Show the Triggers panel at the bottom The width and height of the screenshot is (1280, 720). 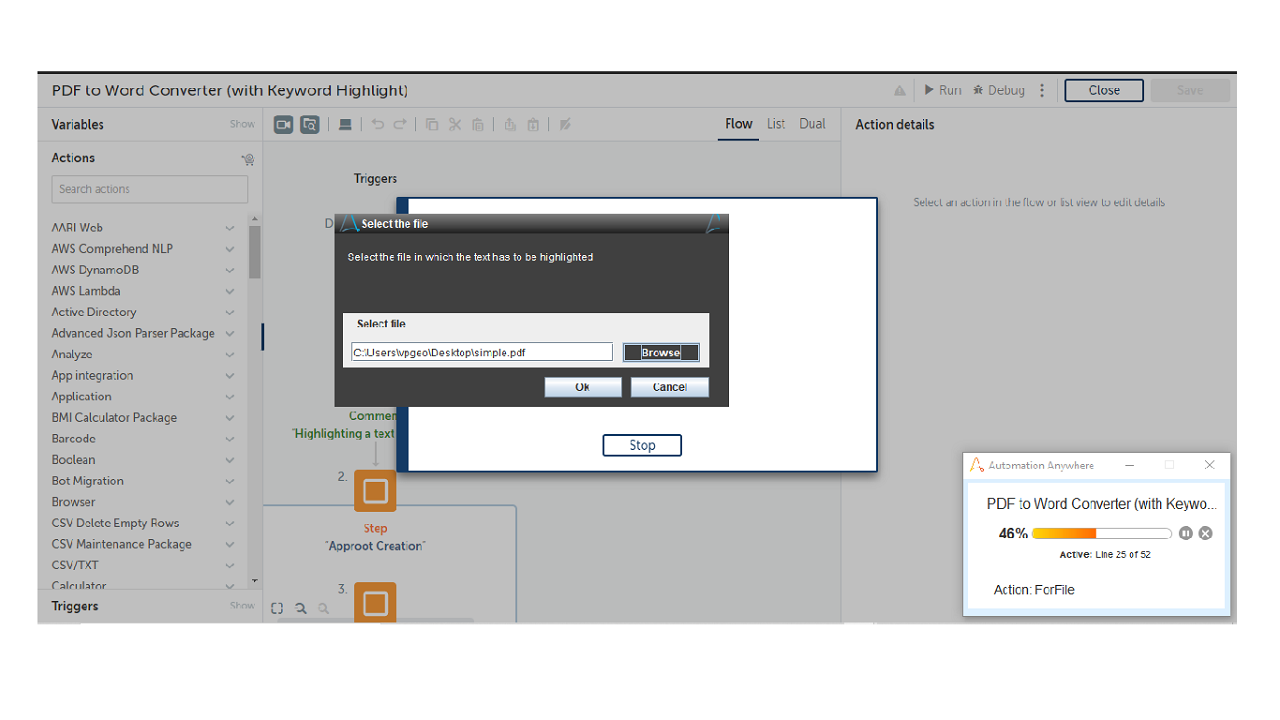click(242, 606)
